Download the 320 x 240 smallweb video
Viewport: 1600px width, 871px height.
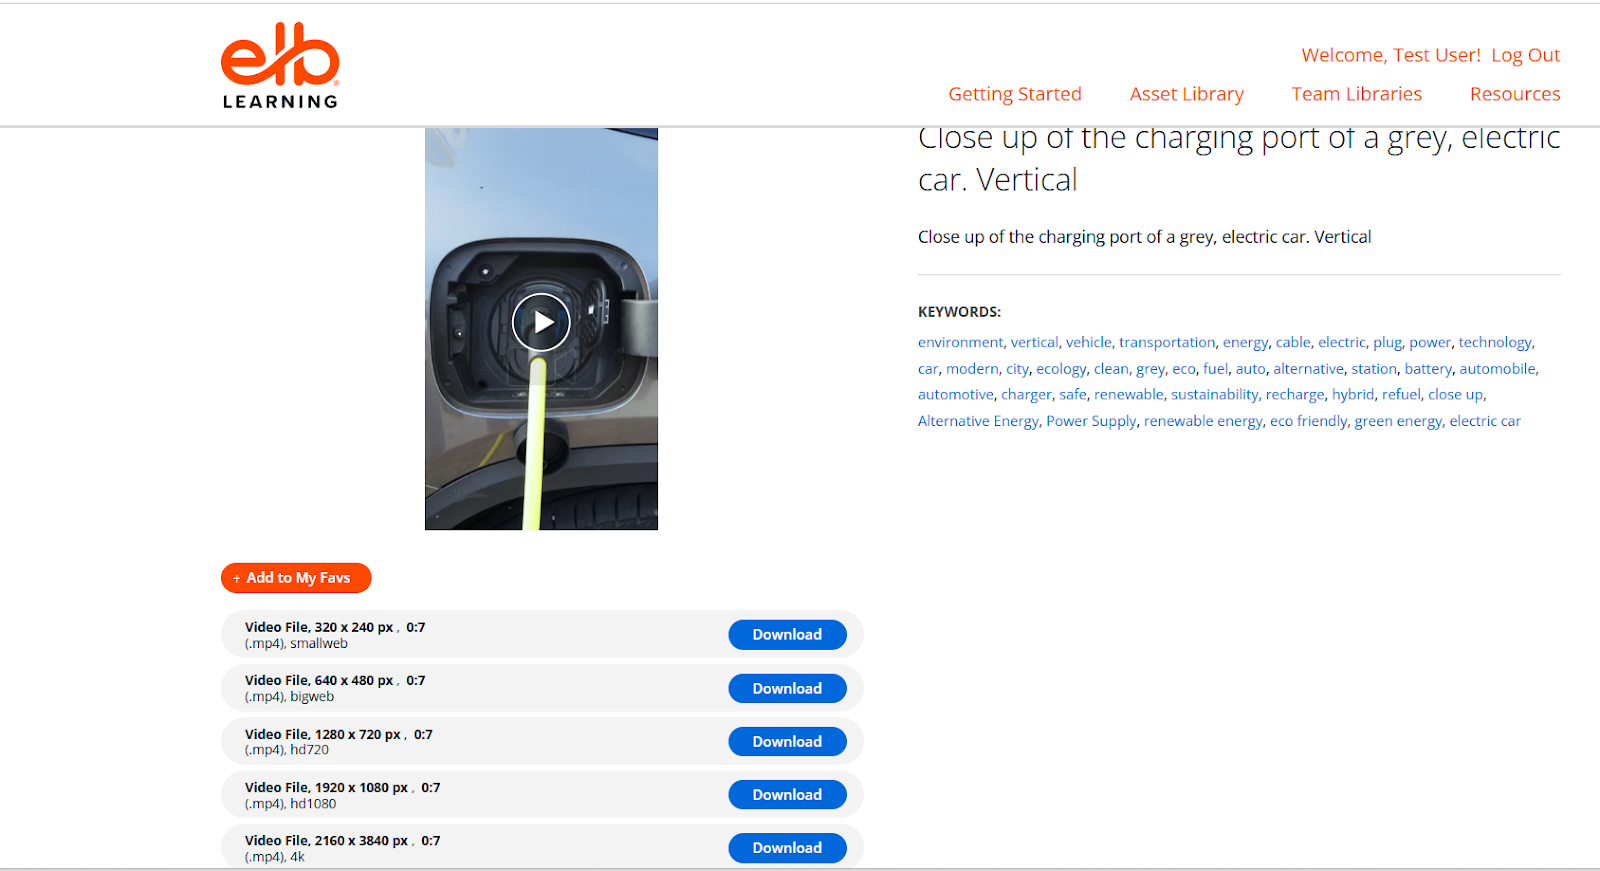(x=787, y=635)
